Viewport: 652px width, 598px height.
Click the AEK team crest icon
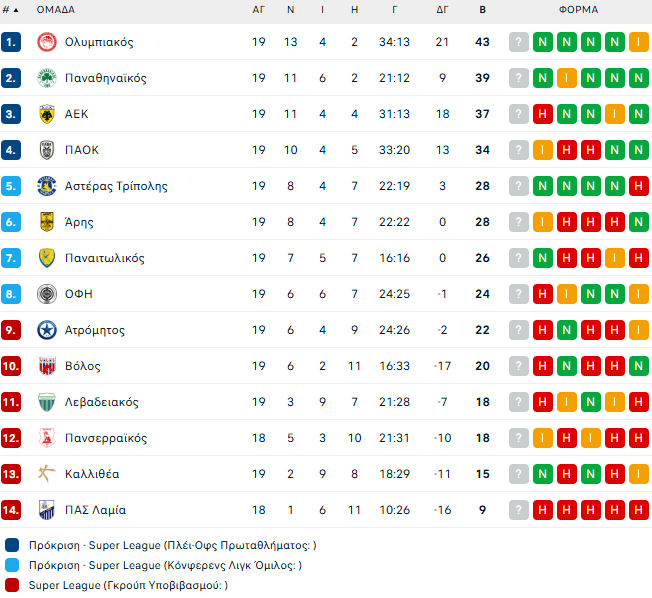point(46,114)
